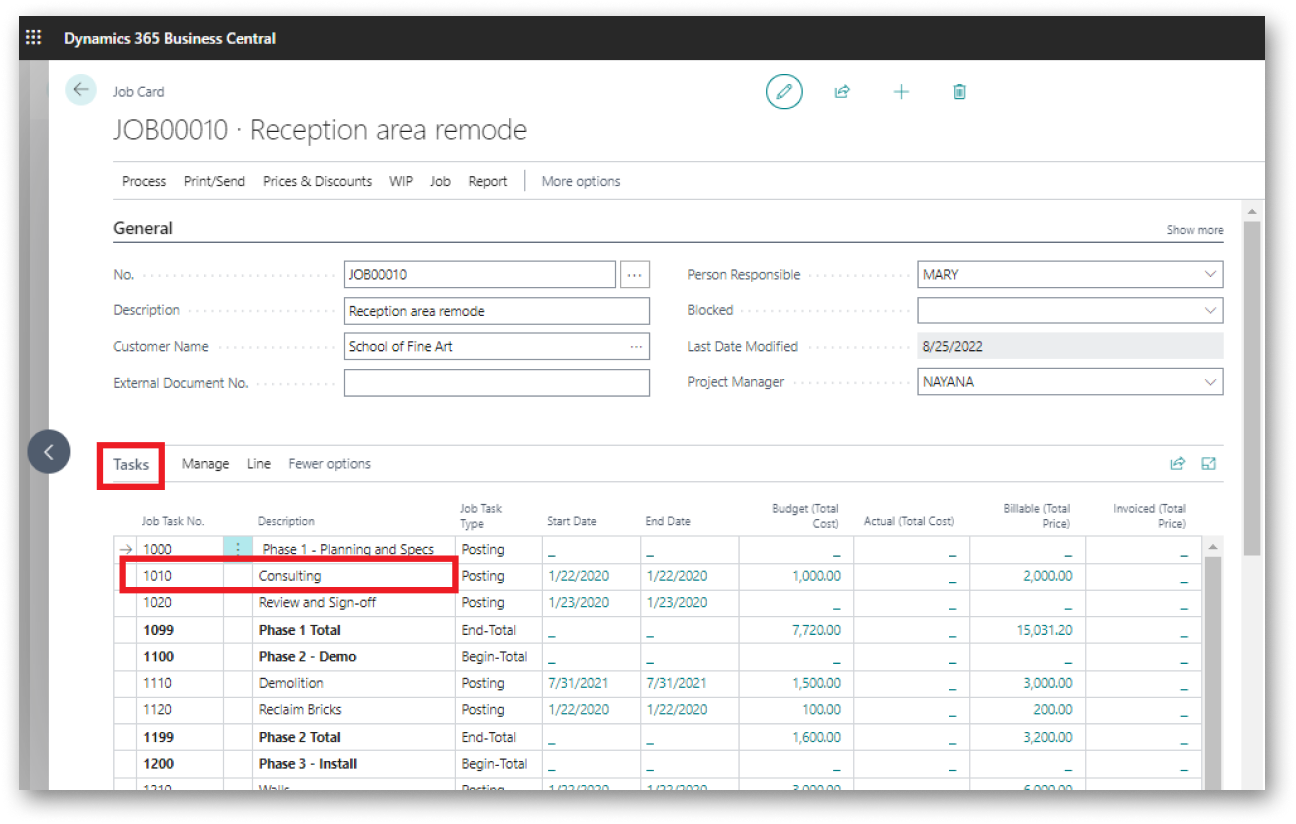Open Prices & Discounts menu
Screen dimensions: 1296x824
(x=317, y=181)
